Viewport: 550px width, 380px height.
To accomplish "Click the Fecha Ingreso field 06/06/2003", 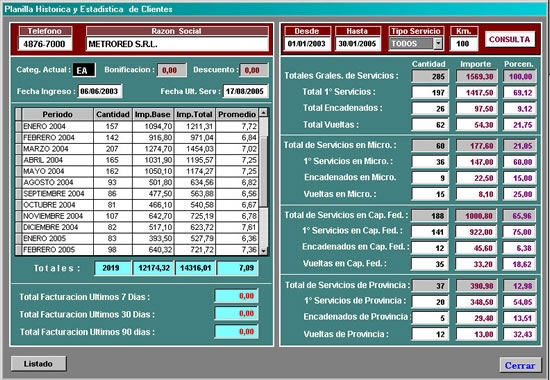I will tap(100, 91).
